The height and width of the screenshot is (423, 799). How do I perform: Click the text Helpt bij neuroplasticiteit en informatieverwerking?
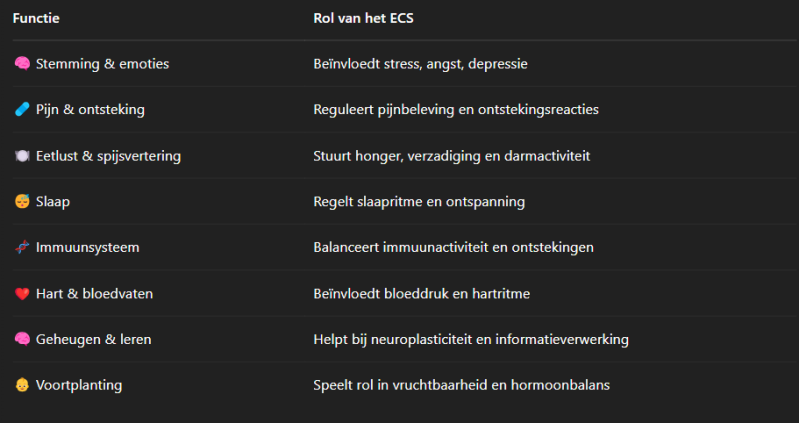tap(470, 340)
